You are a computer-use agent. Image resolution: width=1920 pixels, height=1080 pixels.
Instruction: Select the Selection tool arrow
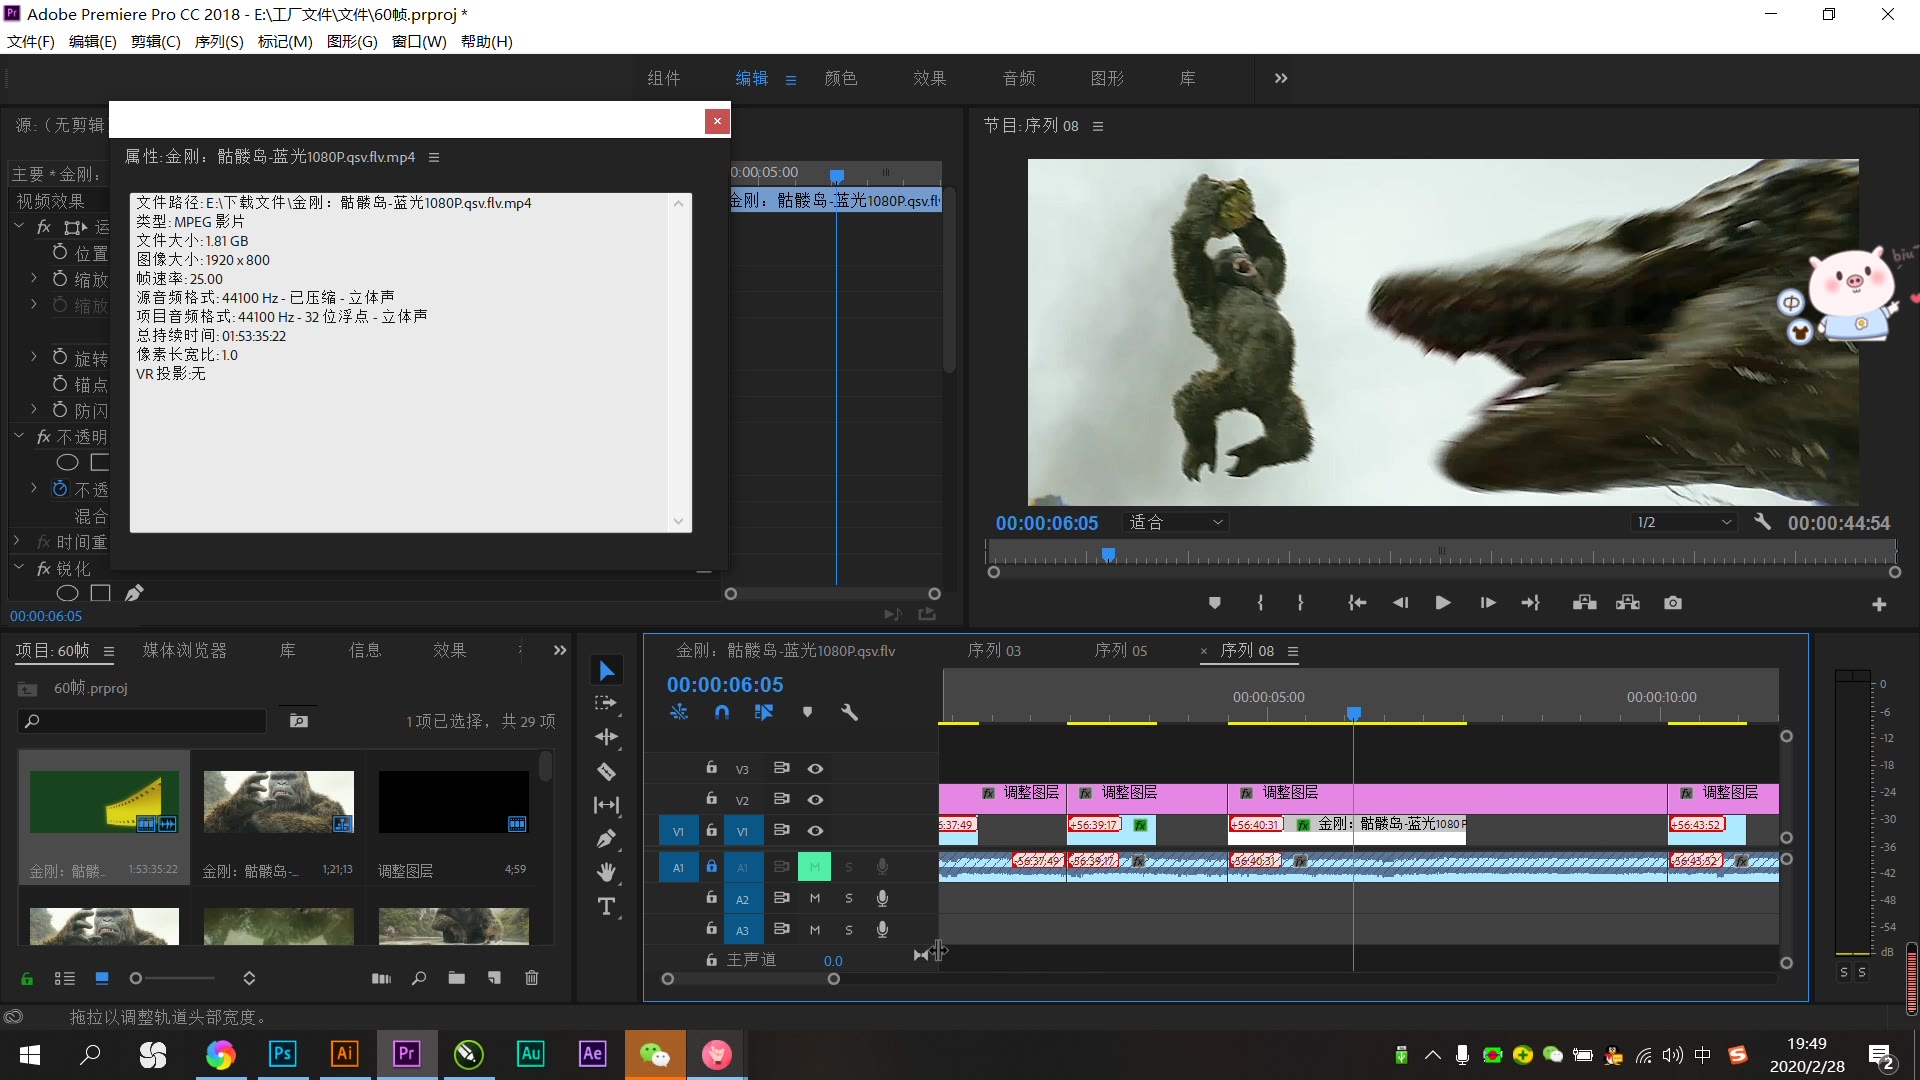coord(606,670)
